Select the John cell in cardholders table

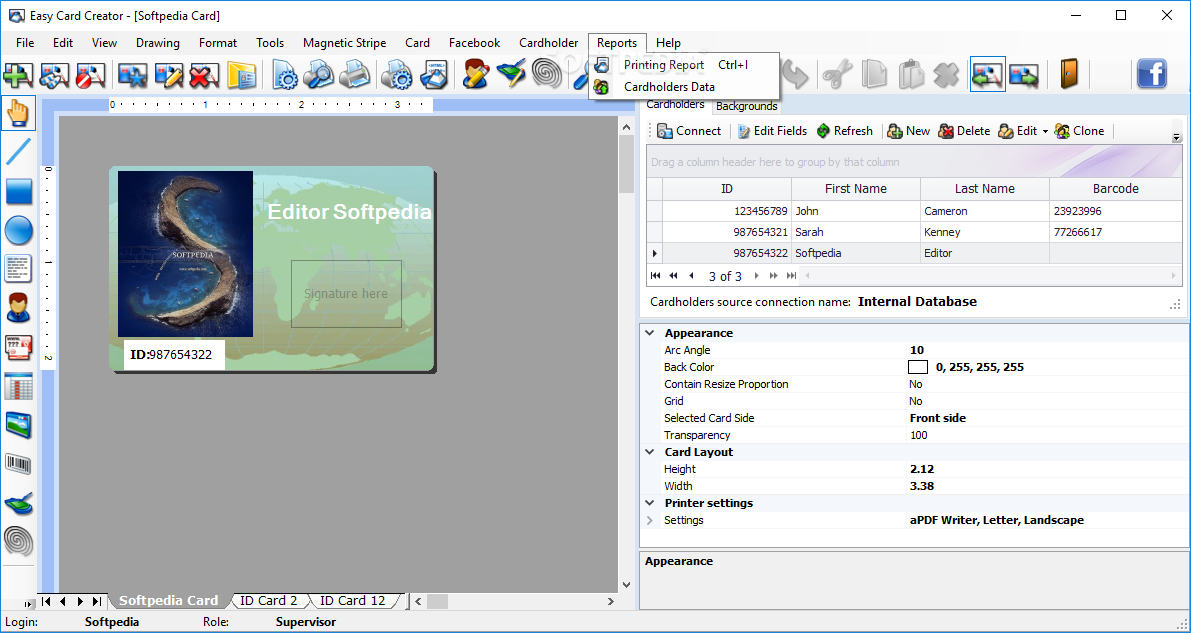855,211
